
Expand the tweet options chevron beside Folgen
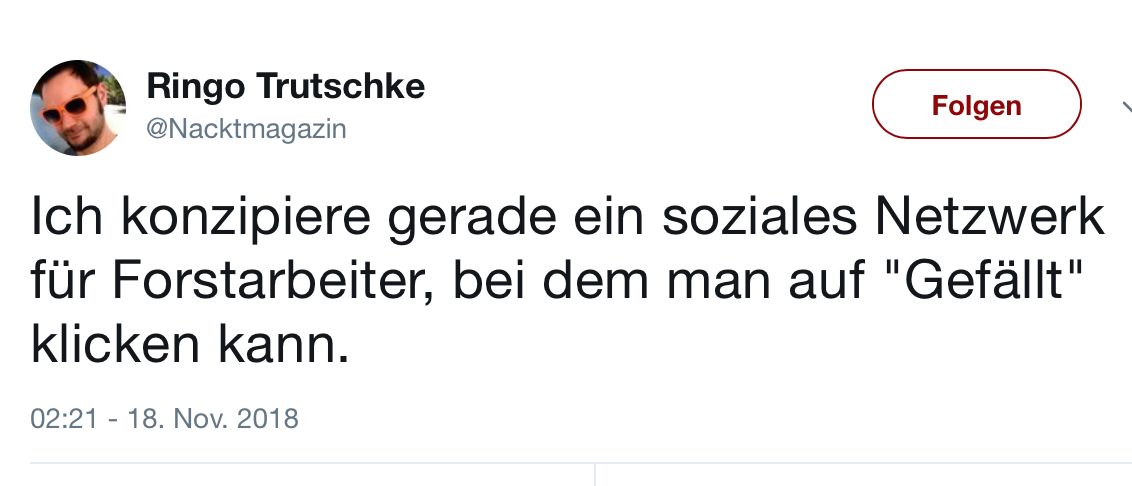1122,108
